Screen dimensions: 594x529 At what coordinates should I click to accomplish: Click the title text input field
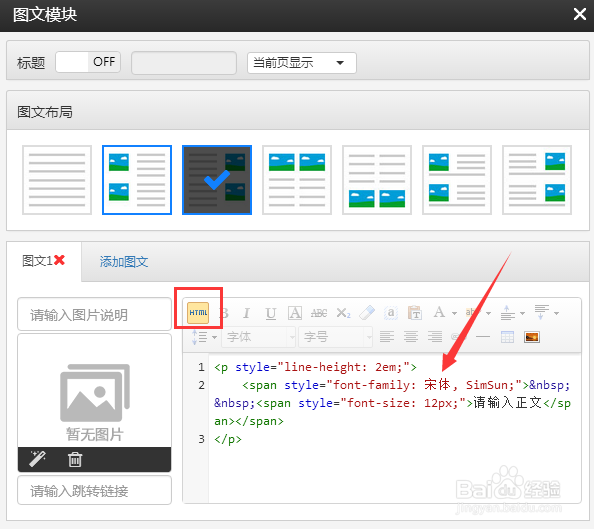(x=184, y=63)
